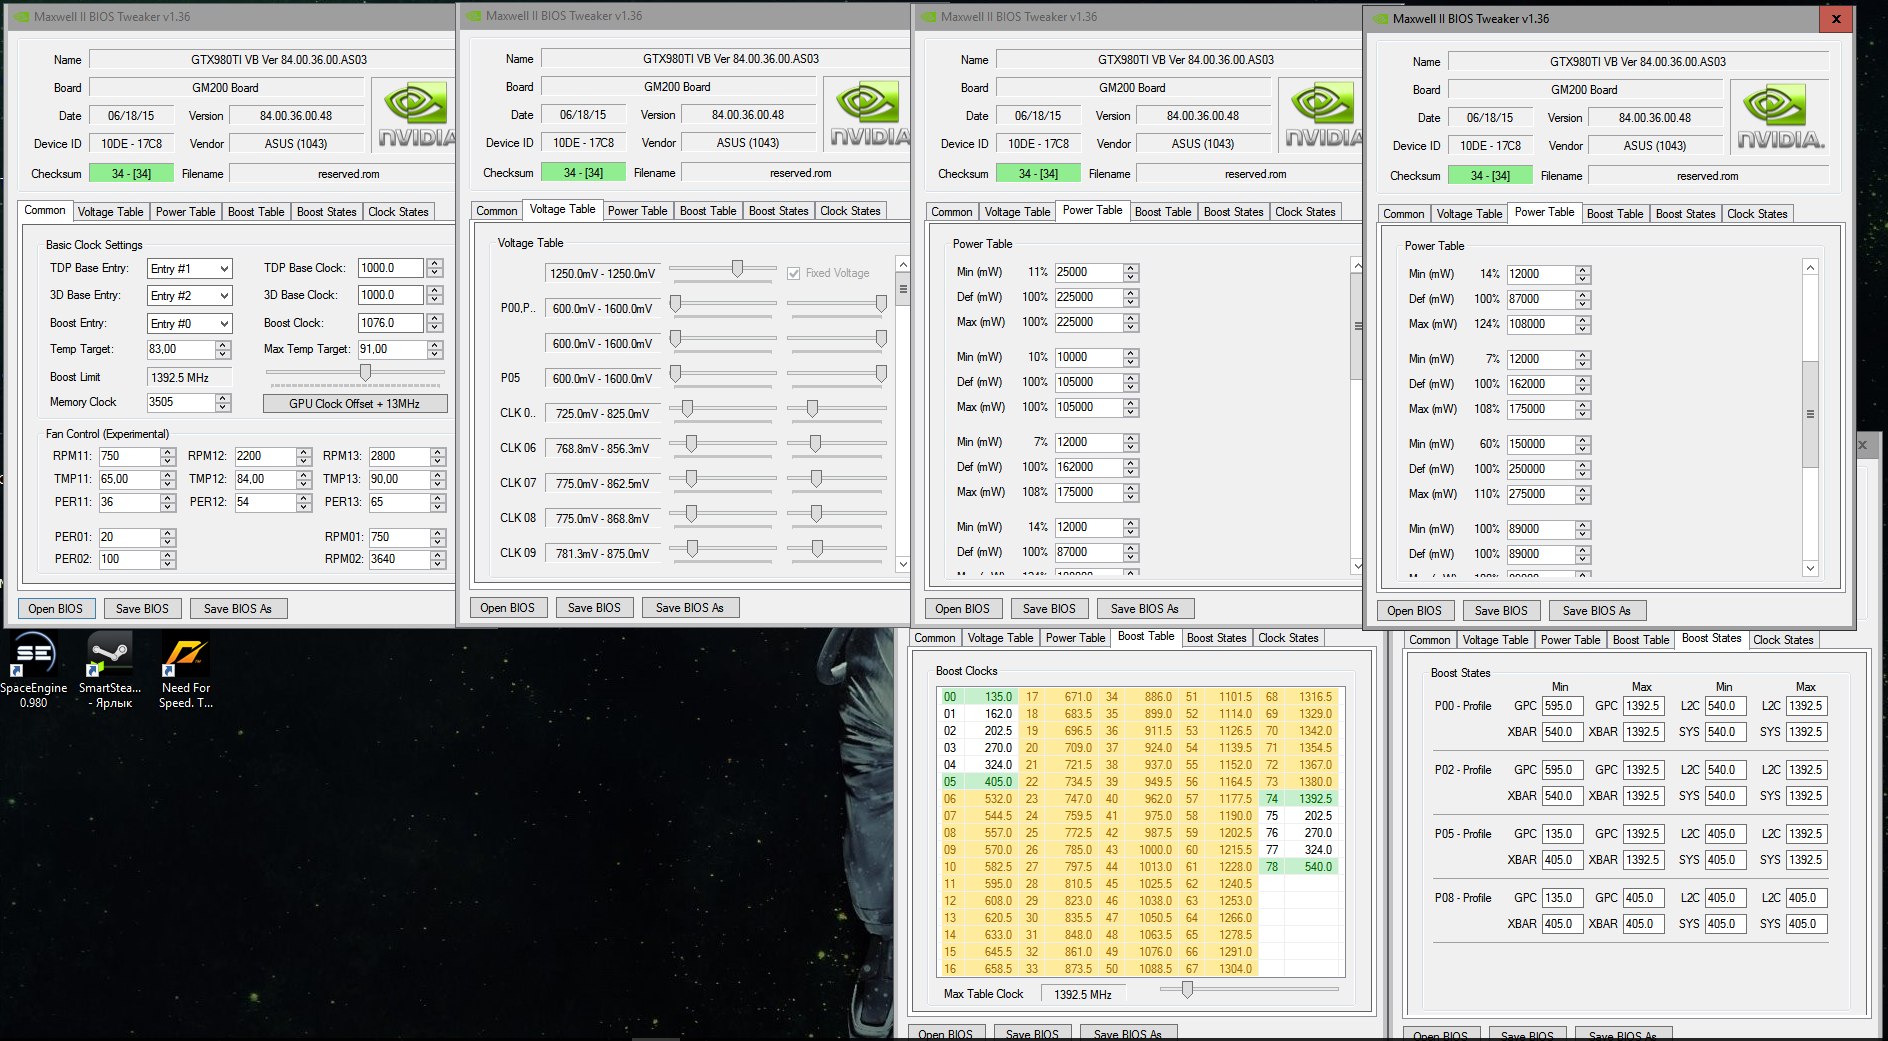Click P00 Profile GPC Min 595.0 field
Screen dimensions: 1888x1041
click(x=1561, y=706)
